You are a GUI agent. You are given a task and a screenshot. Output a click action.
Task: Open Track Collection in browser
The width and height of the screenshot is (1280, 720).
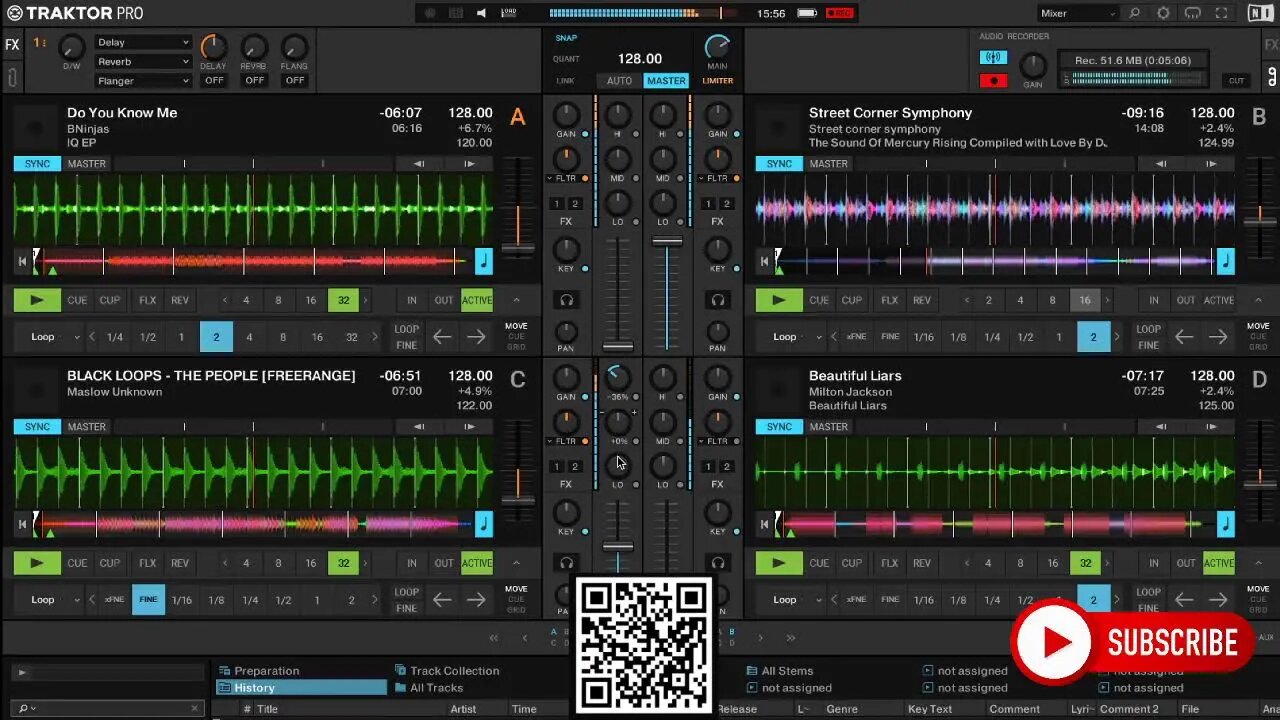pyautogui.click(x=446, y=671)
